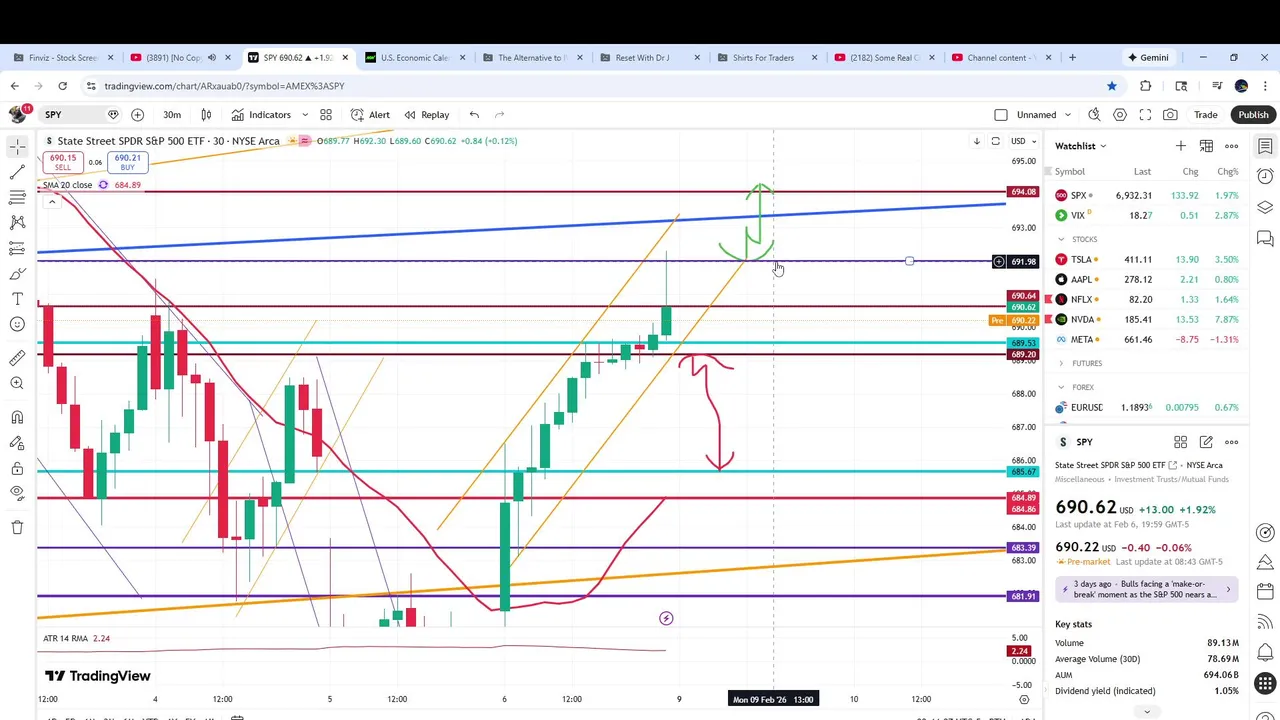Open indicator templates grid icon
The height and width of the screenshot is (720, 1280).
tap(326, 115)
